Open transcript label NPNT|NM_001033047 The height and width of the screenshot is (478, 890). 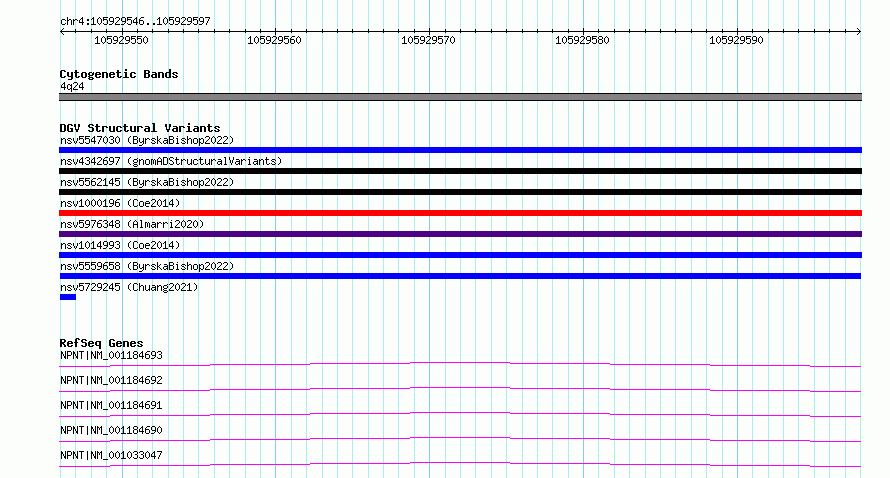click(x=111, y=455)
